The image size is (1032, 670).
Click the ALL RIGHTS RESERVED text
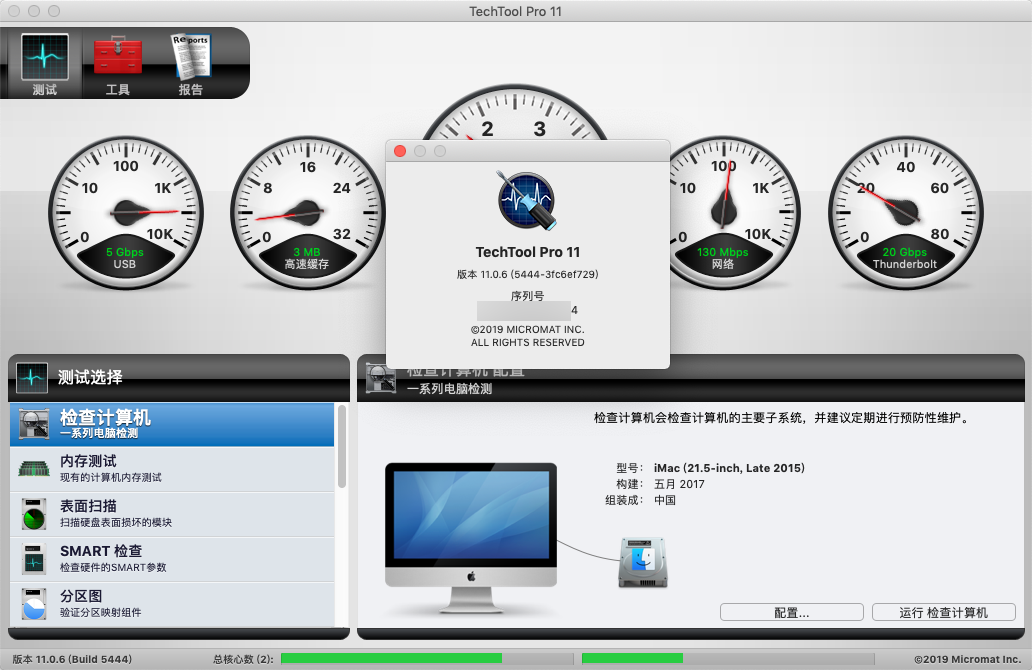point(527,342)
